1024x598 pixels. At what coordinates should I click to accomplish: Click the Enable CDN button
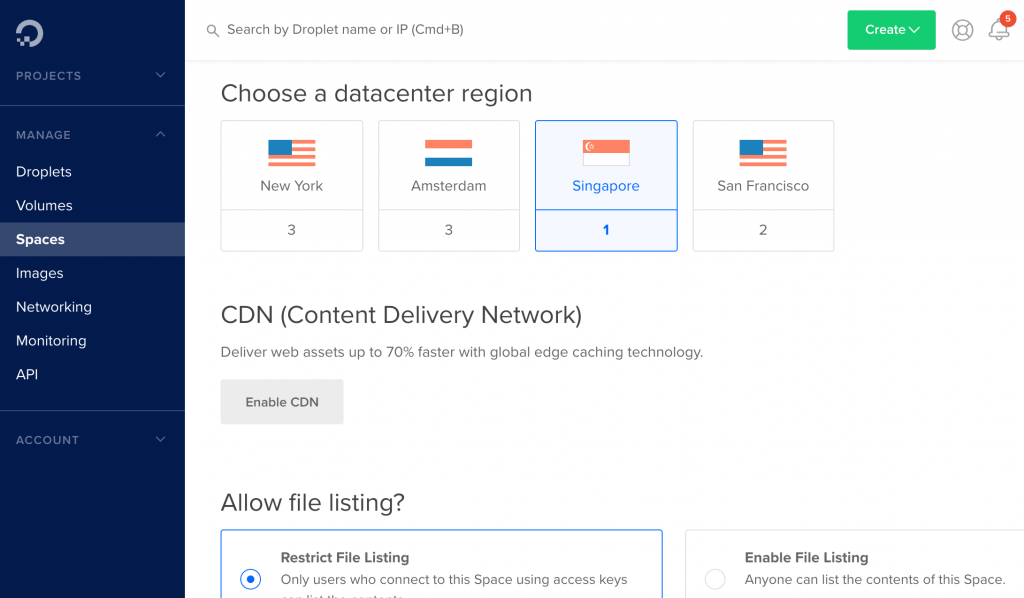[281, 401]
